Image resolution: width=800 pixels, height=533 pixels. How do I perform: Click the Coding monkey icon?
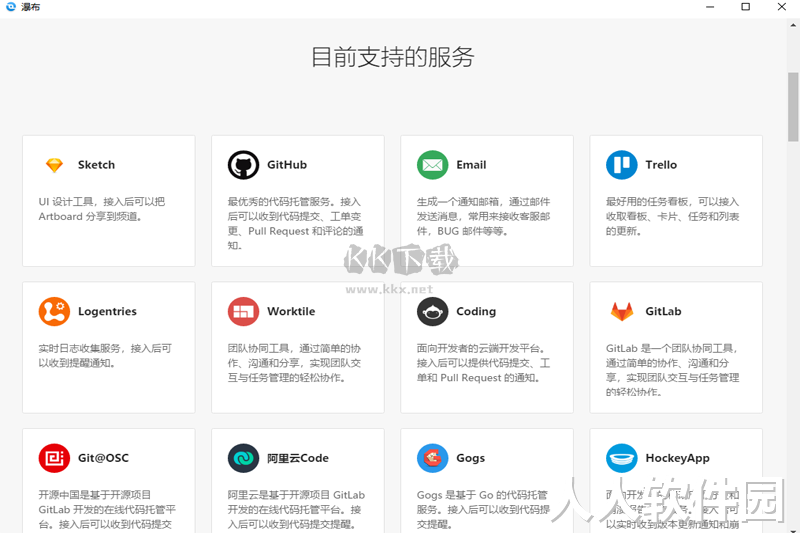pyautogui.click(x=433, y=311)
